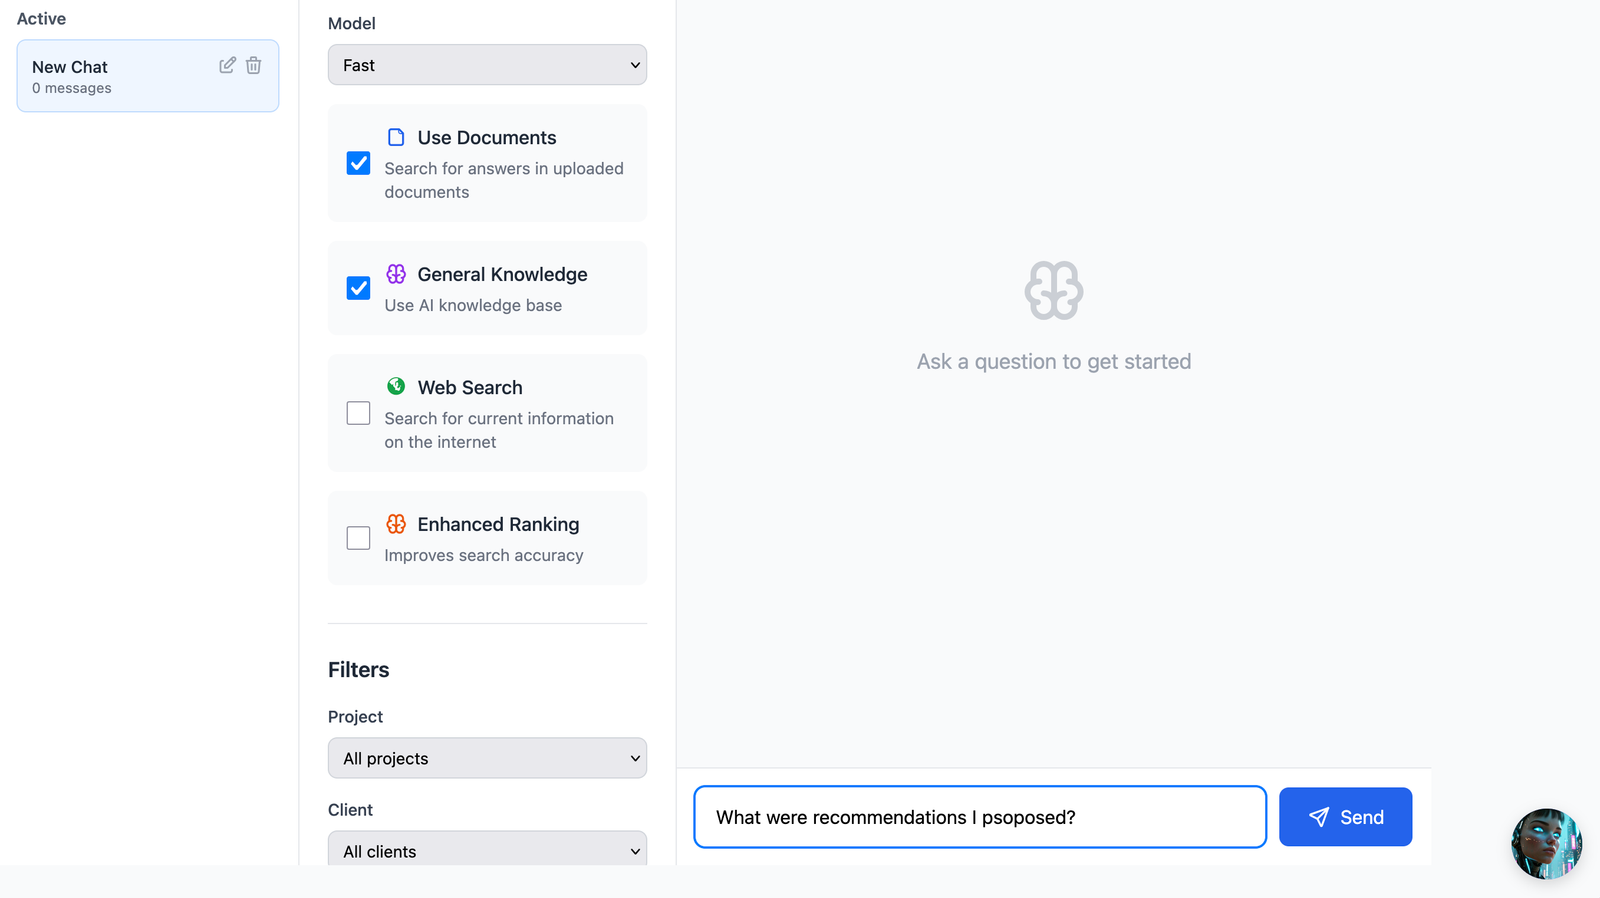Click the orange brain icon beside Enhanced Ranking
The image size is (1600, 898).
tap(396, 524)
